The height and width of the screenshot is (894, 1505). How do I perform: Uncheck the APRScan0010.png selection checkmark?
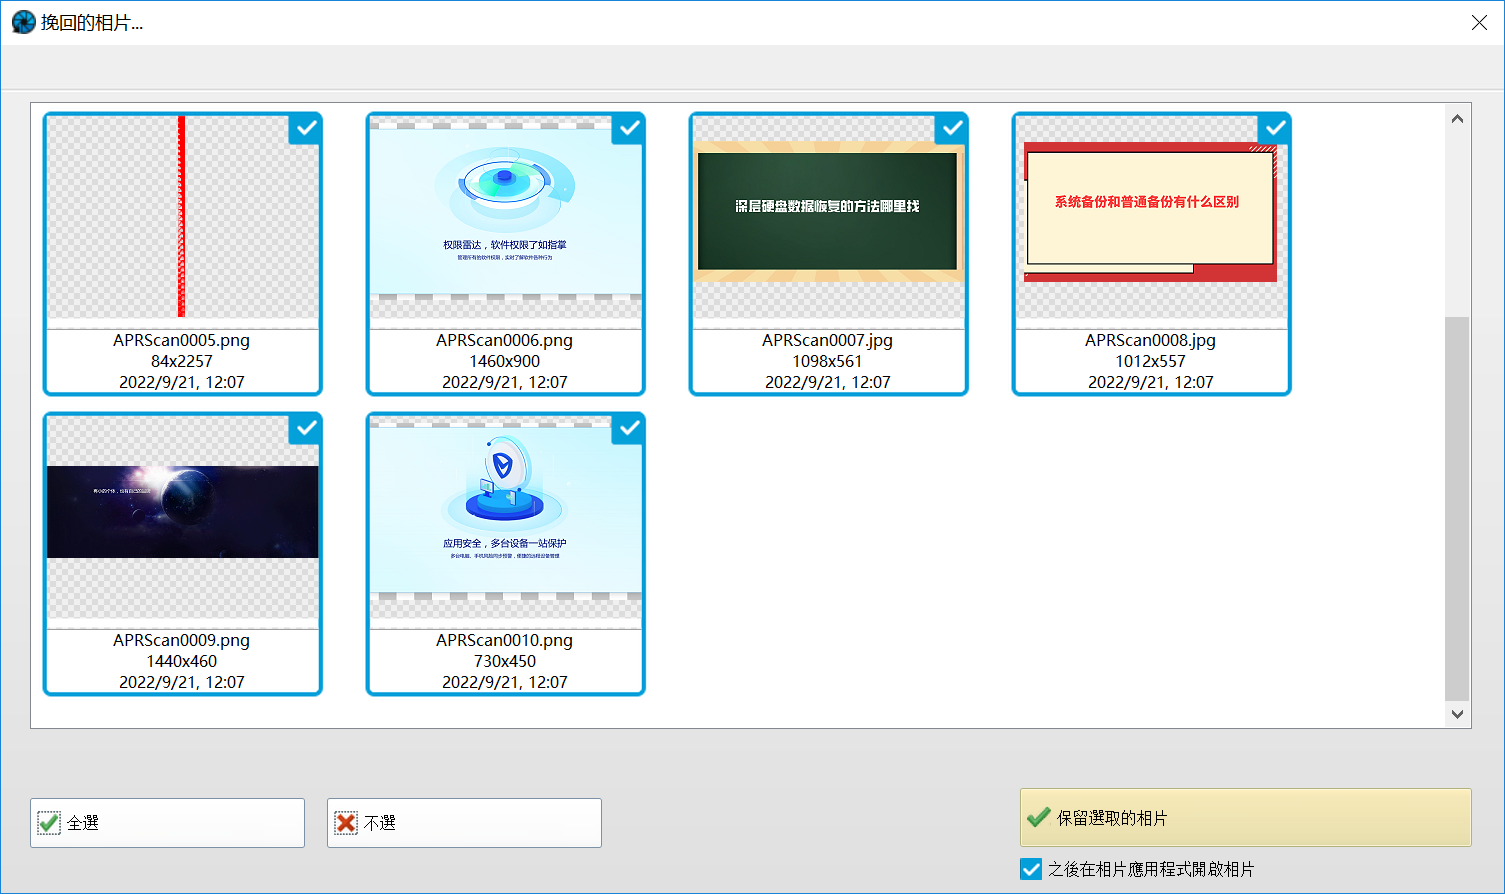629,428
